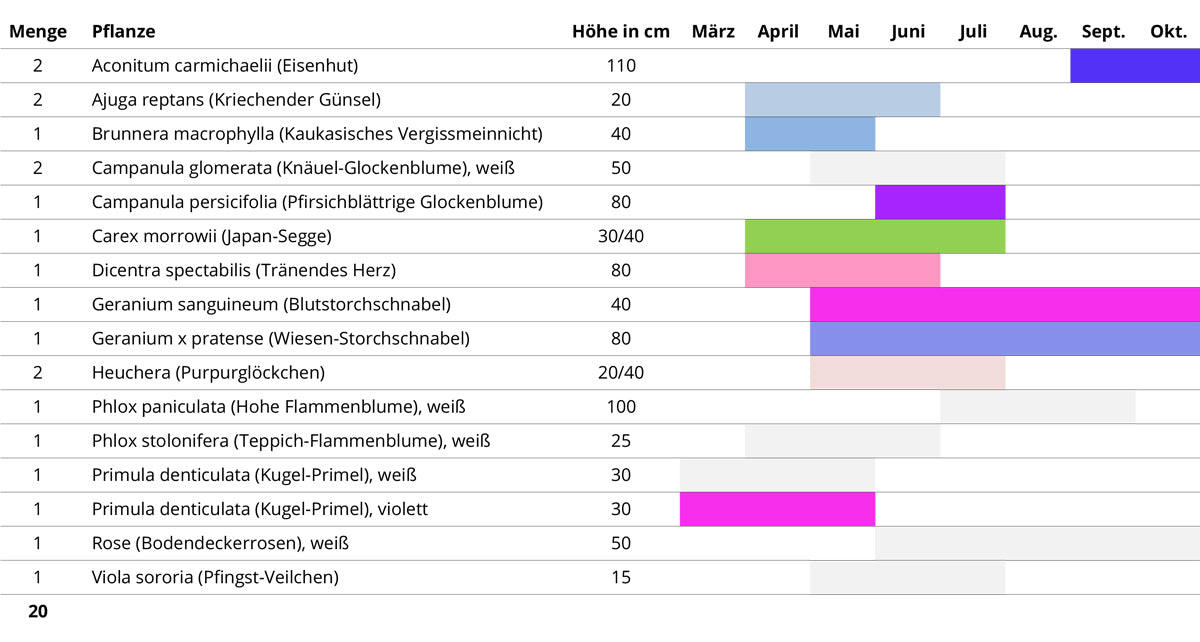The height and width of the screenshot is (642, 1200).
Task: Select the purple Campanula persicifolia bloom bar
Action: coord(940,202)
